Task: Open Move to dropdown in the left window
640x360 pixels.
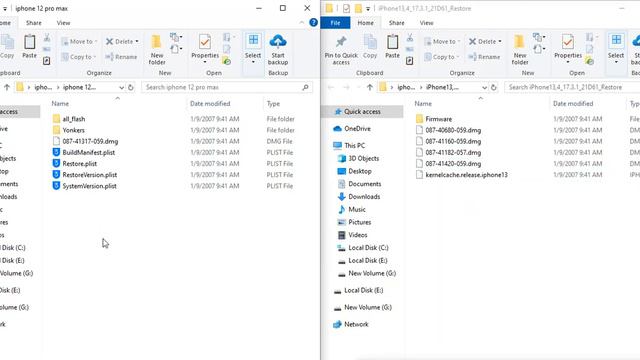Action: (79, 41)
